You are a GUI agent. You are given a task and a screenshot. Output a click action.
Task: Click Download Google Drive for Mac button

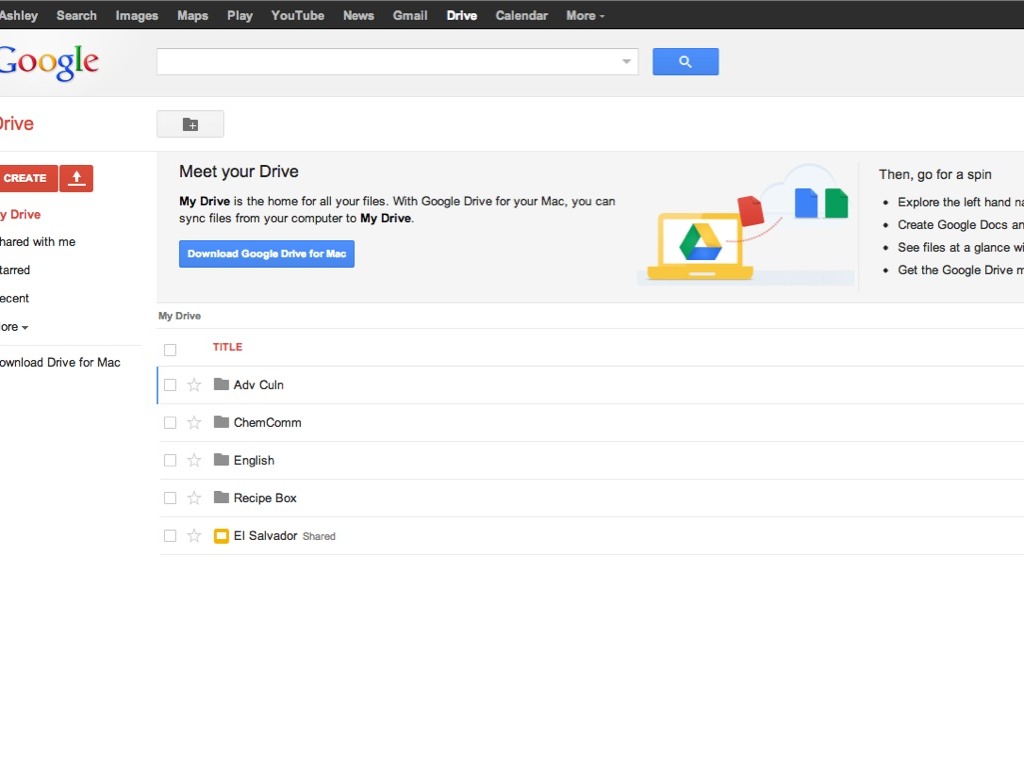[267, 254]
